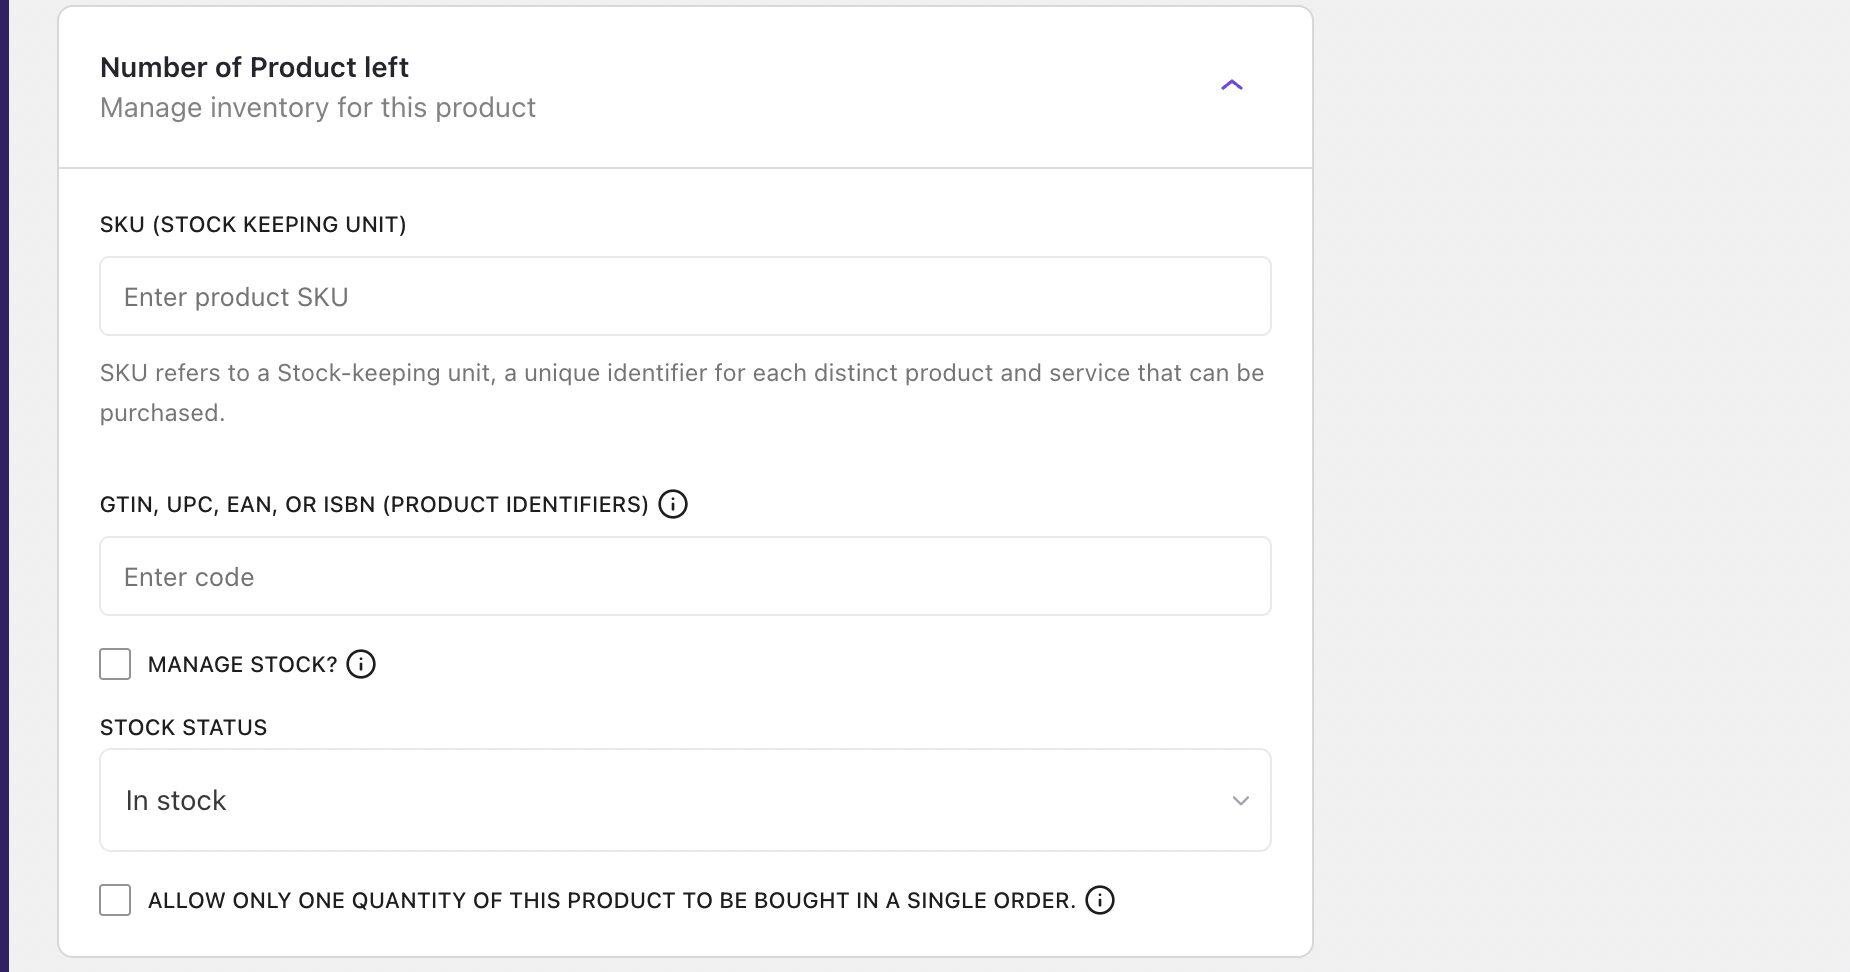Click the GTIN, UPC, EAN, or ISBN label
This screenshot has height=972, width=1850.
[x=374, y=504]
